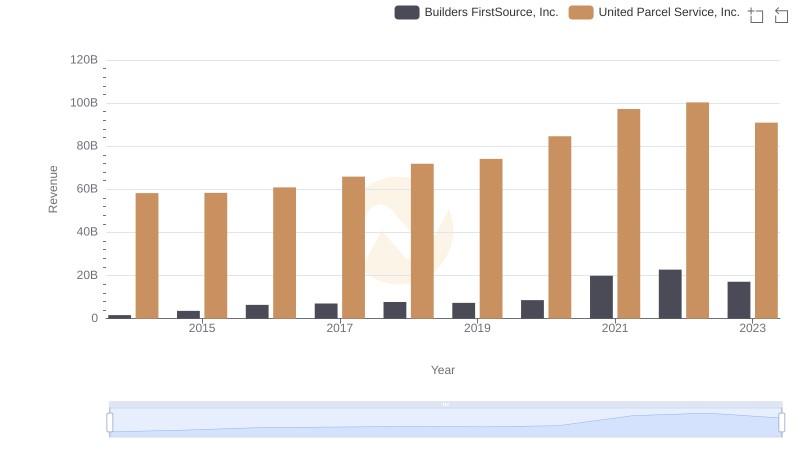Image resolution: width=800 pixels, height=461 pixels.
Task: Click the 2023 x-axis label
Action: [753, 328]
